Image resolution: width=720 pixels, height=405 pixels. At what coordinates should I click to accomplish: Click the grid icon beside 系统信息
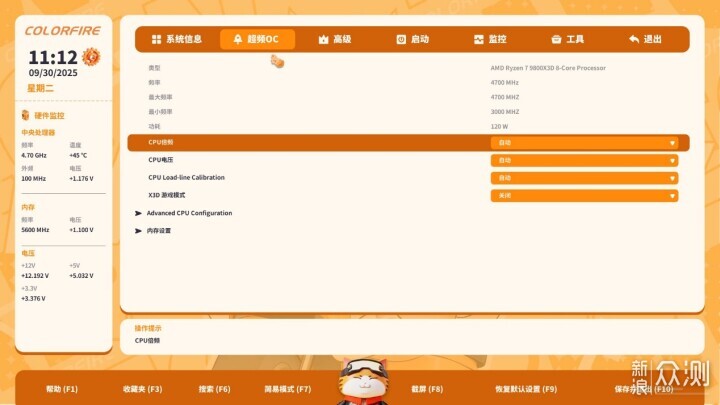click(157, 39)
